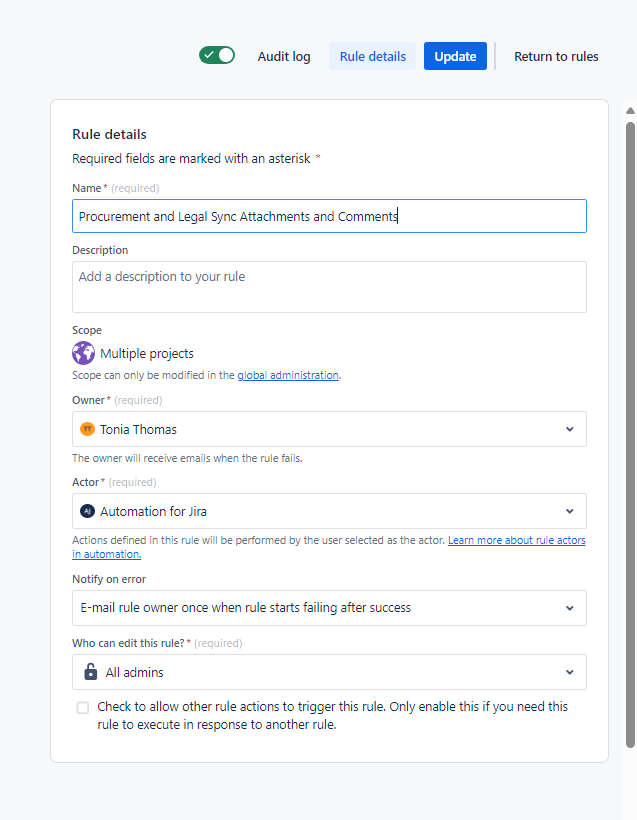Click into the rule Name field
637x820 pixels.
pos(329,216)
